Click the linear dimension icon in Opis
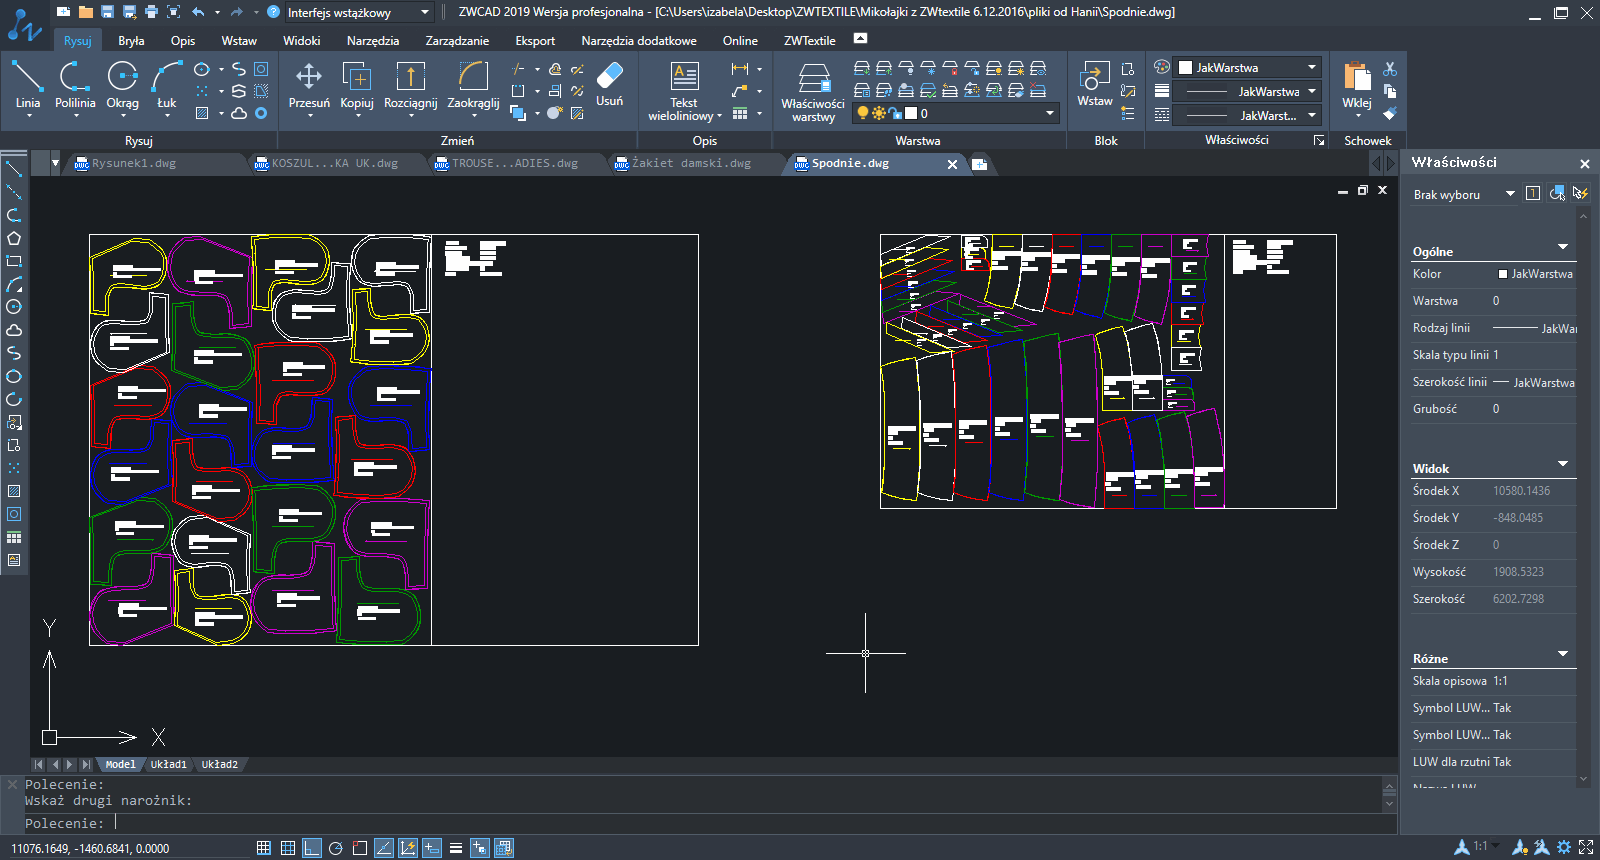1600x860 pixels. tap(740, 69)
